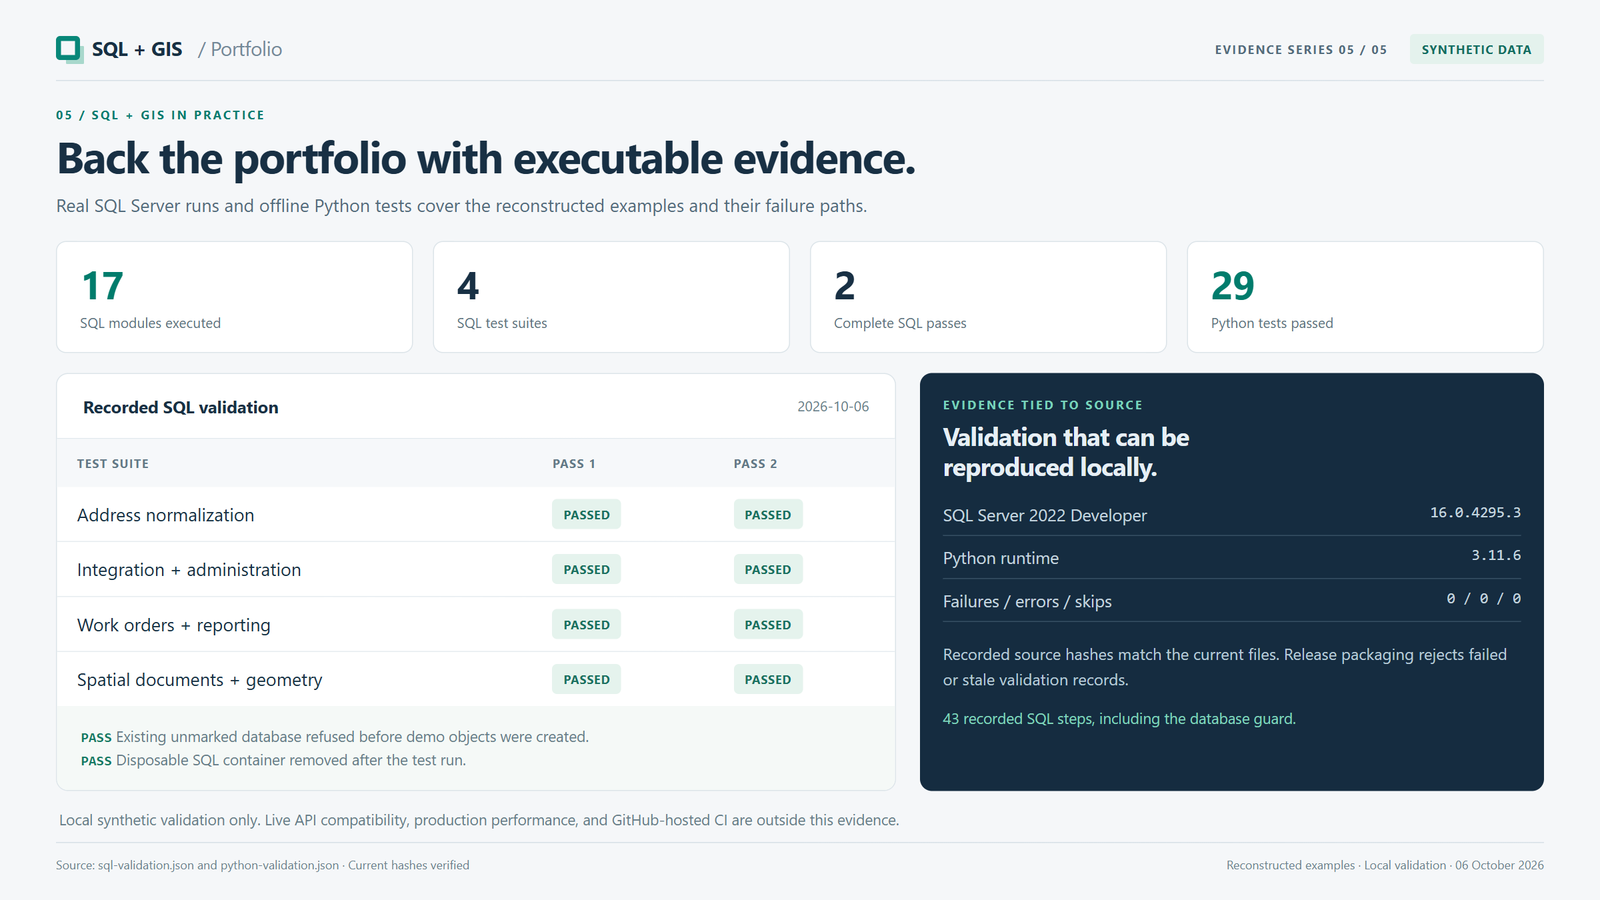Click the '43 recorded SQL steps' green line
The image size is (1600, 900).
(1119, 719)
